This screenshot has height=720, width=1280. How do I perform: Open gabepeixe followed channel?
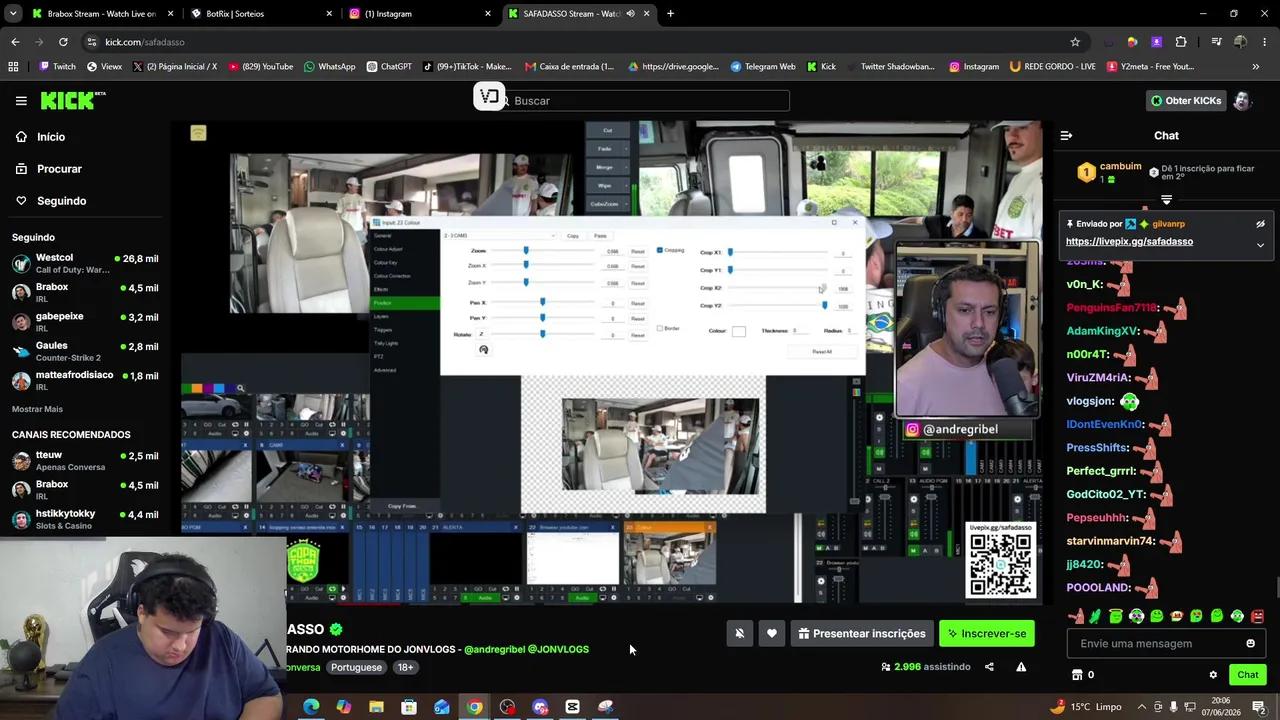click(x=85, y=321)
